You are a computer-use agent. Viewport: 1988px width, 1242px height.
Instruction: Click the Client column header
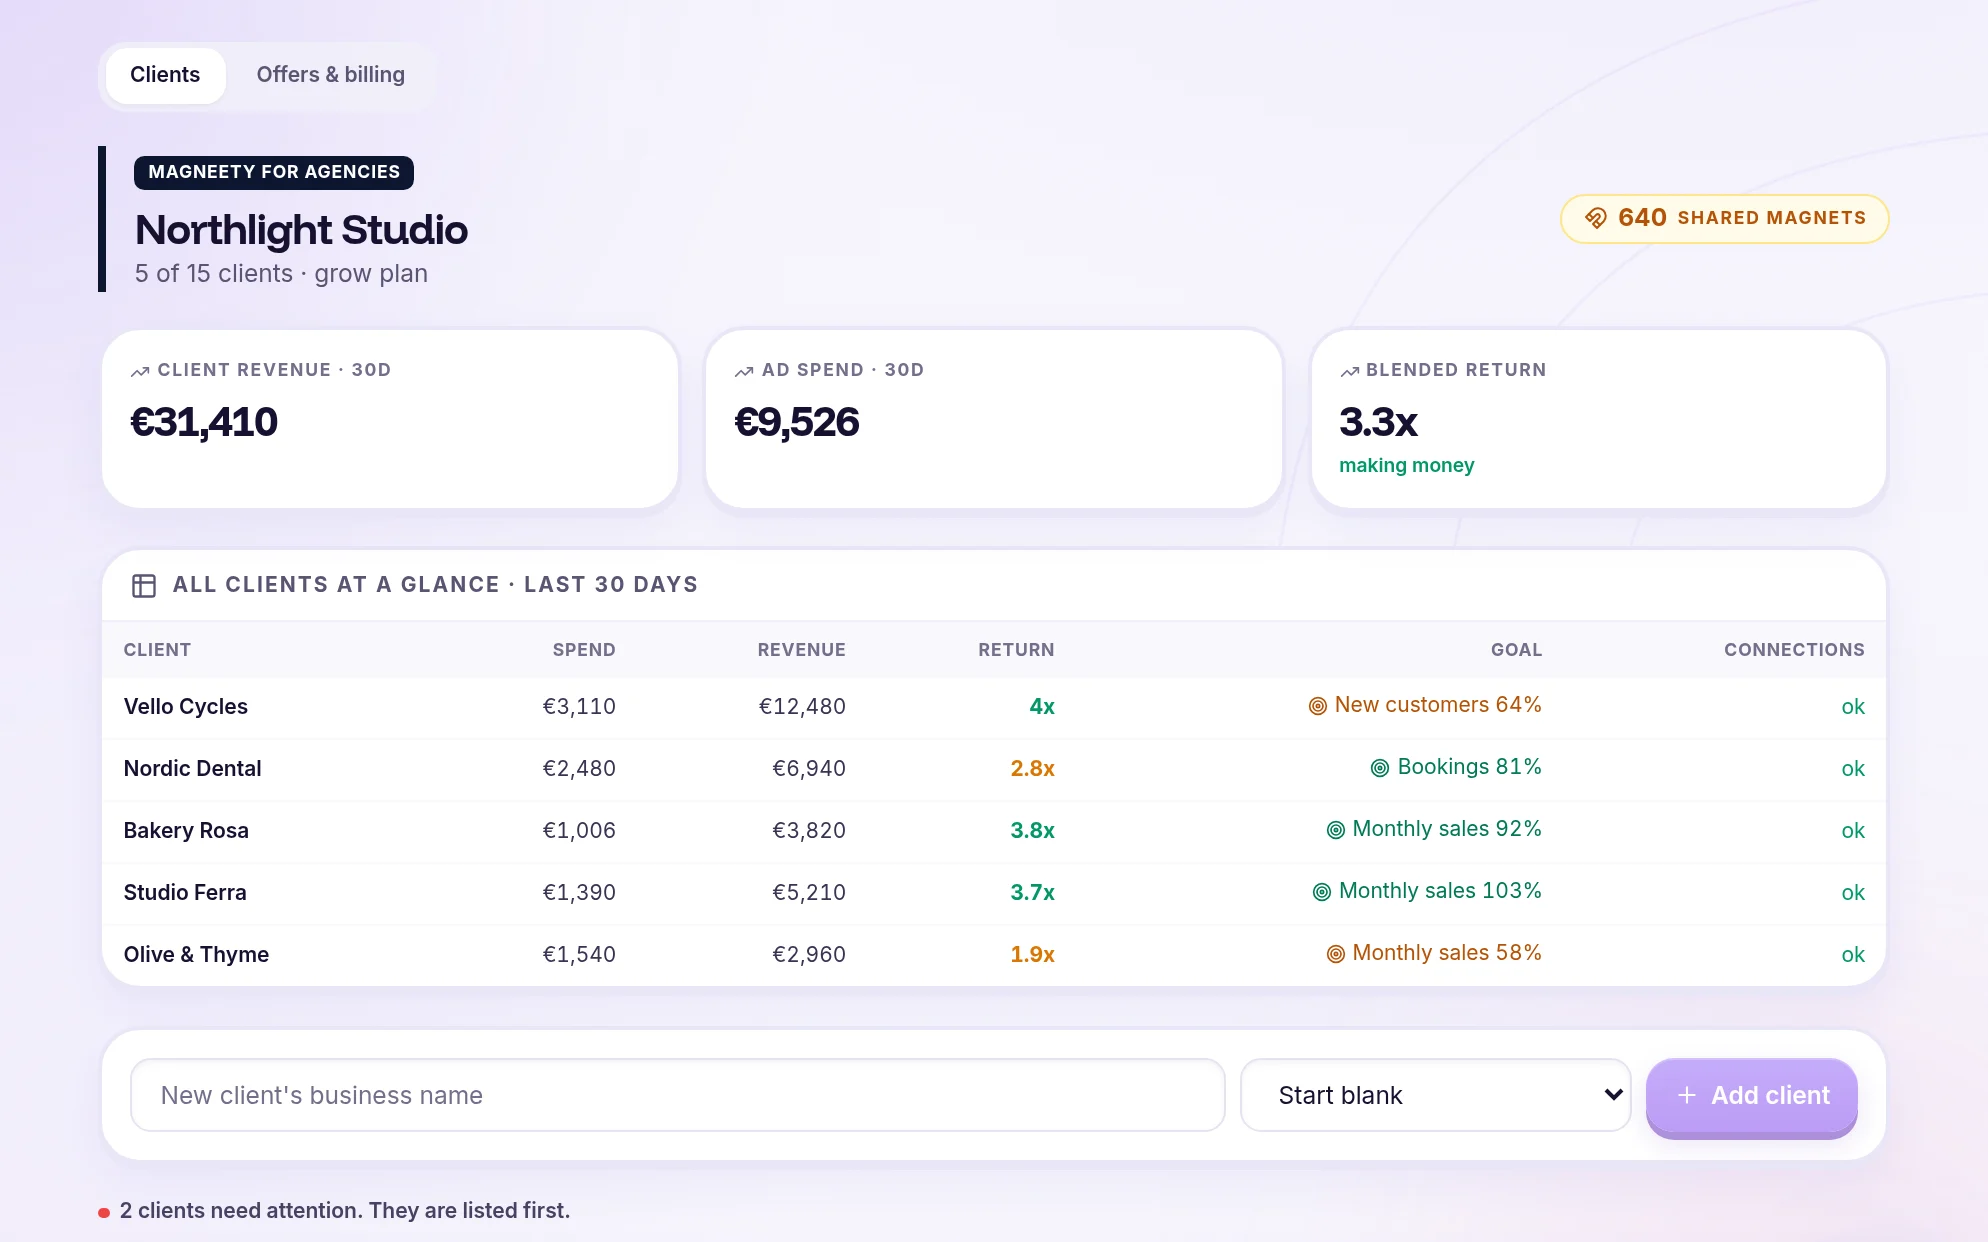click(x=157, y=650)
